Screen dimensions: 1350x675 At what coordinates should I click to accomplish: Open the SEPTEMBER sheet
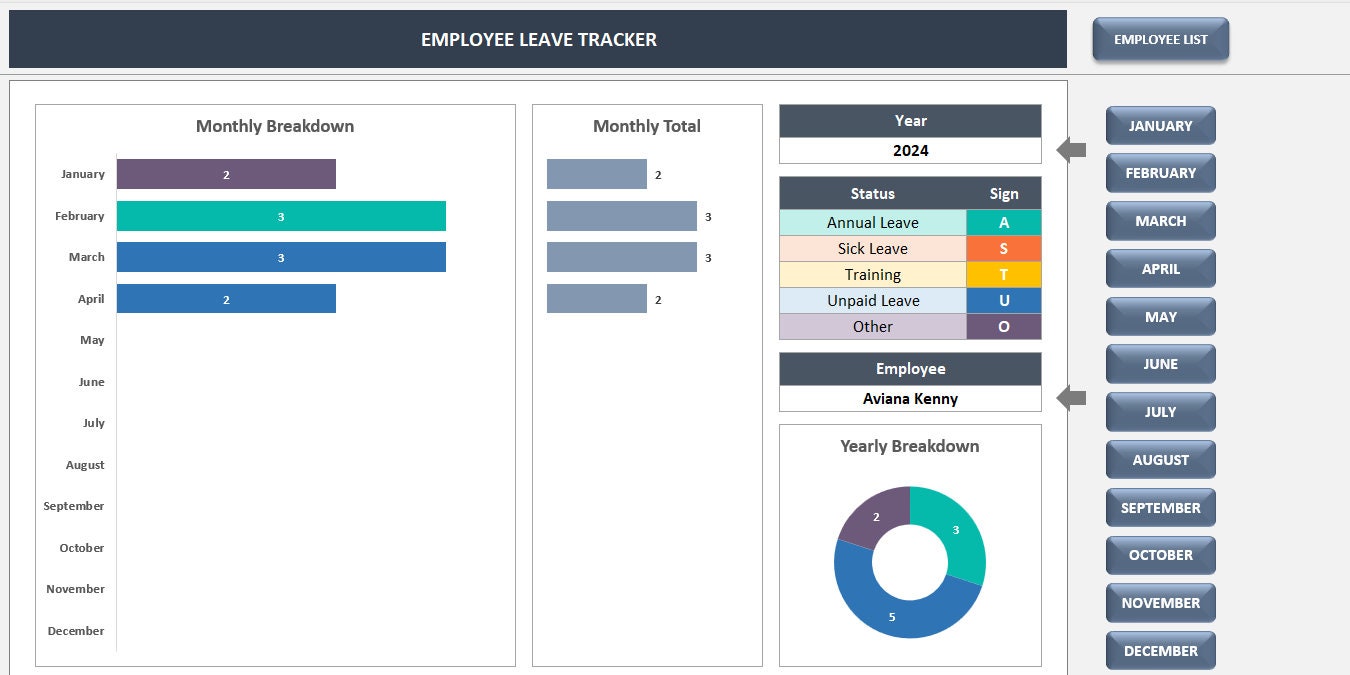pos(1160,507)
